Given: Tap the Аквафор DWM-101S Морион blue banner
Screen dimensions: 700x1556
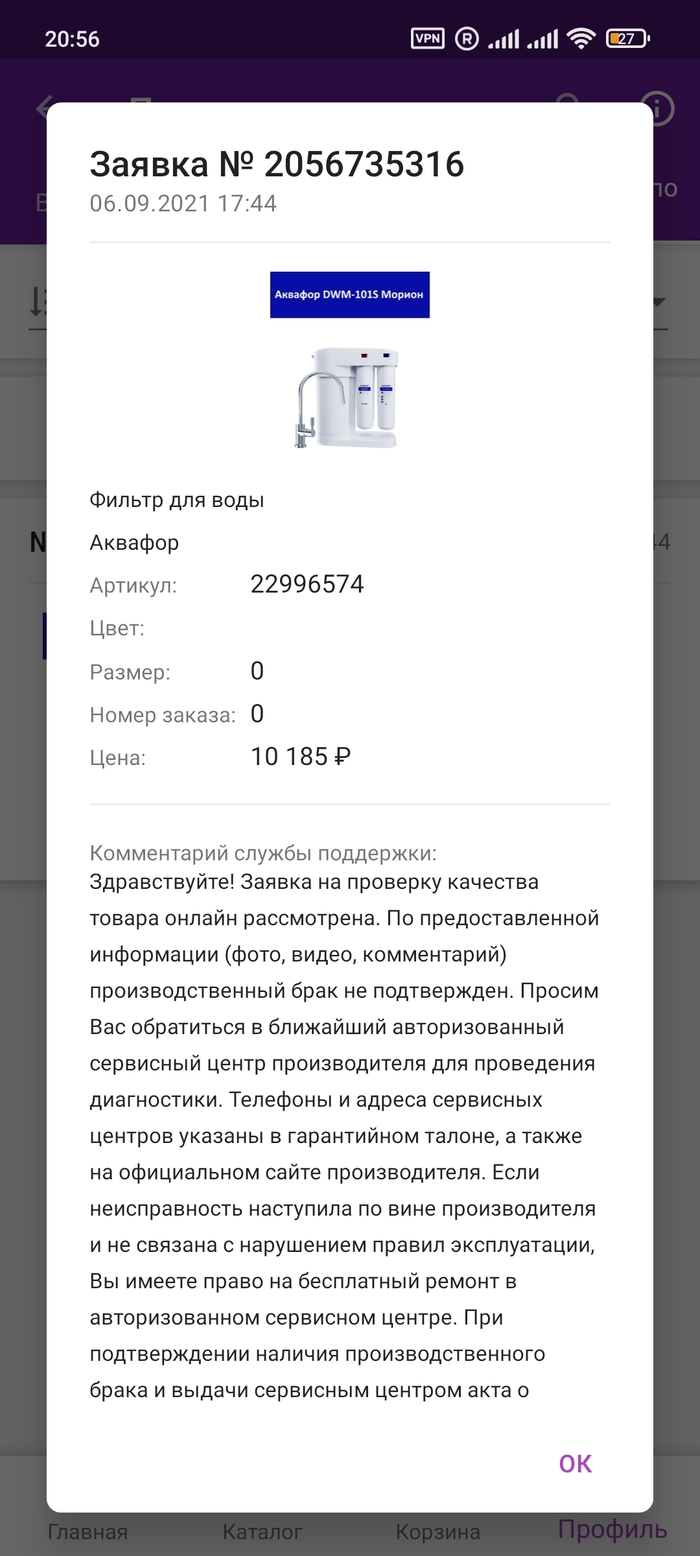Looking at the screenshot, I should (349, 295).
